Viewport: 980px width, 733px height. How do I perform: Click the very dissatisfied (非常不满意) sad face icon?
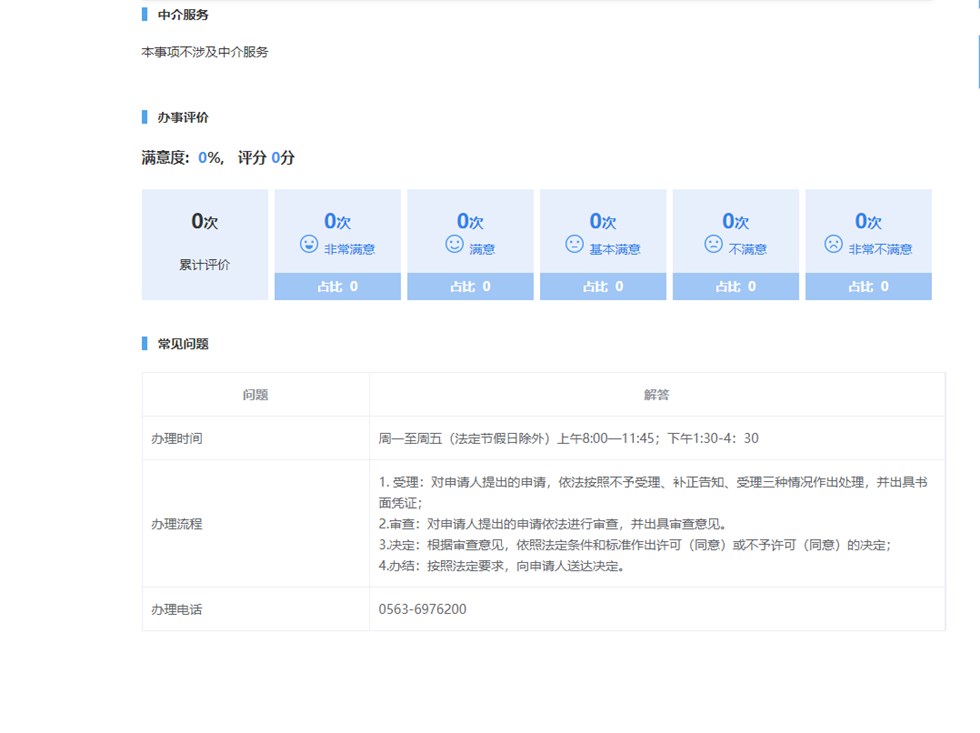click(833, 244)
